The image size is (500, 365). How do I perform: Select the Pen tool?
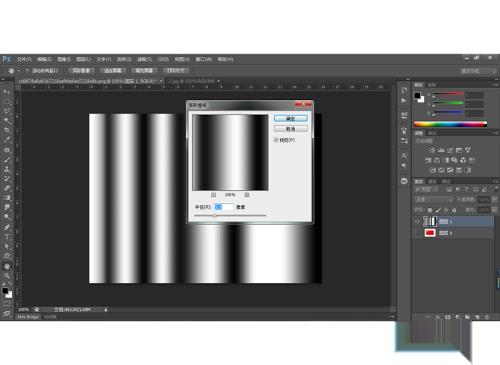pyautogui.click(x=7, y=227)
